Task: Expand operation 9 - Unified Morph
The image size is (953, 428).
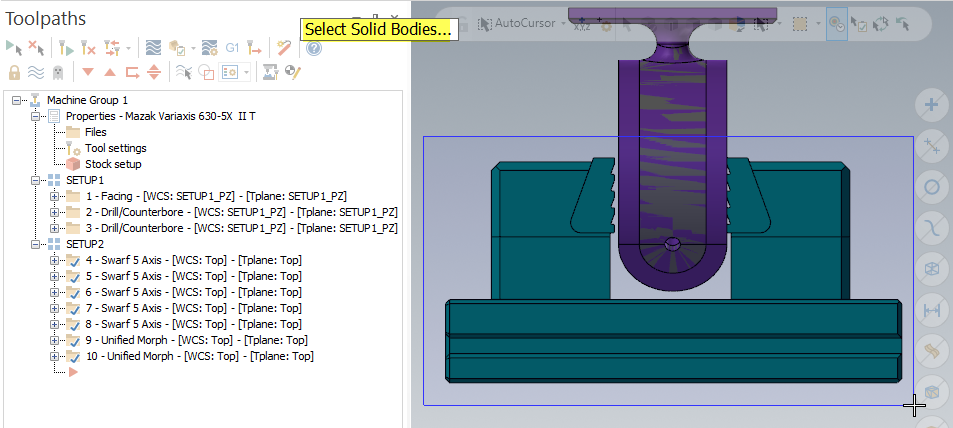Action: tap(54, 340)
